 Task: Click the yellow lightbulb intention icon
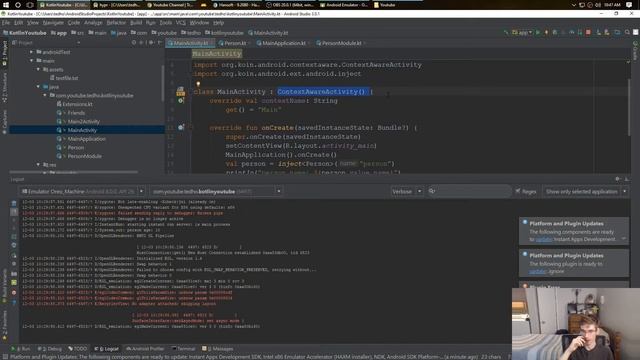[x=198, y=84]
